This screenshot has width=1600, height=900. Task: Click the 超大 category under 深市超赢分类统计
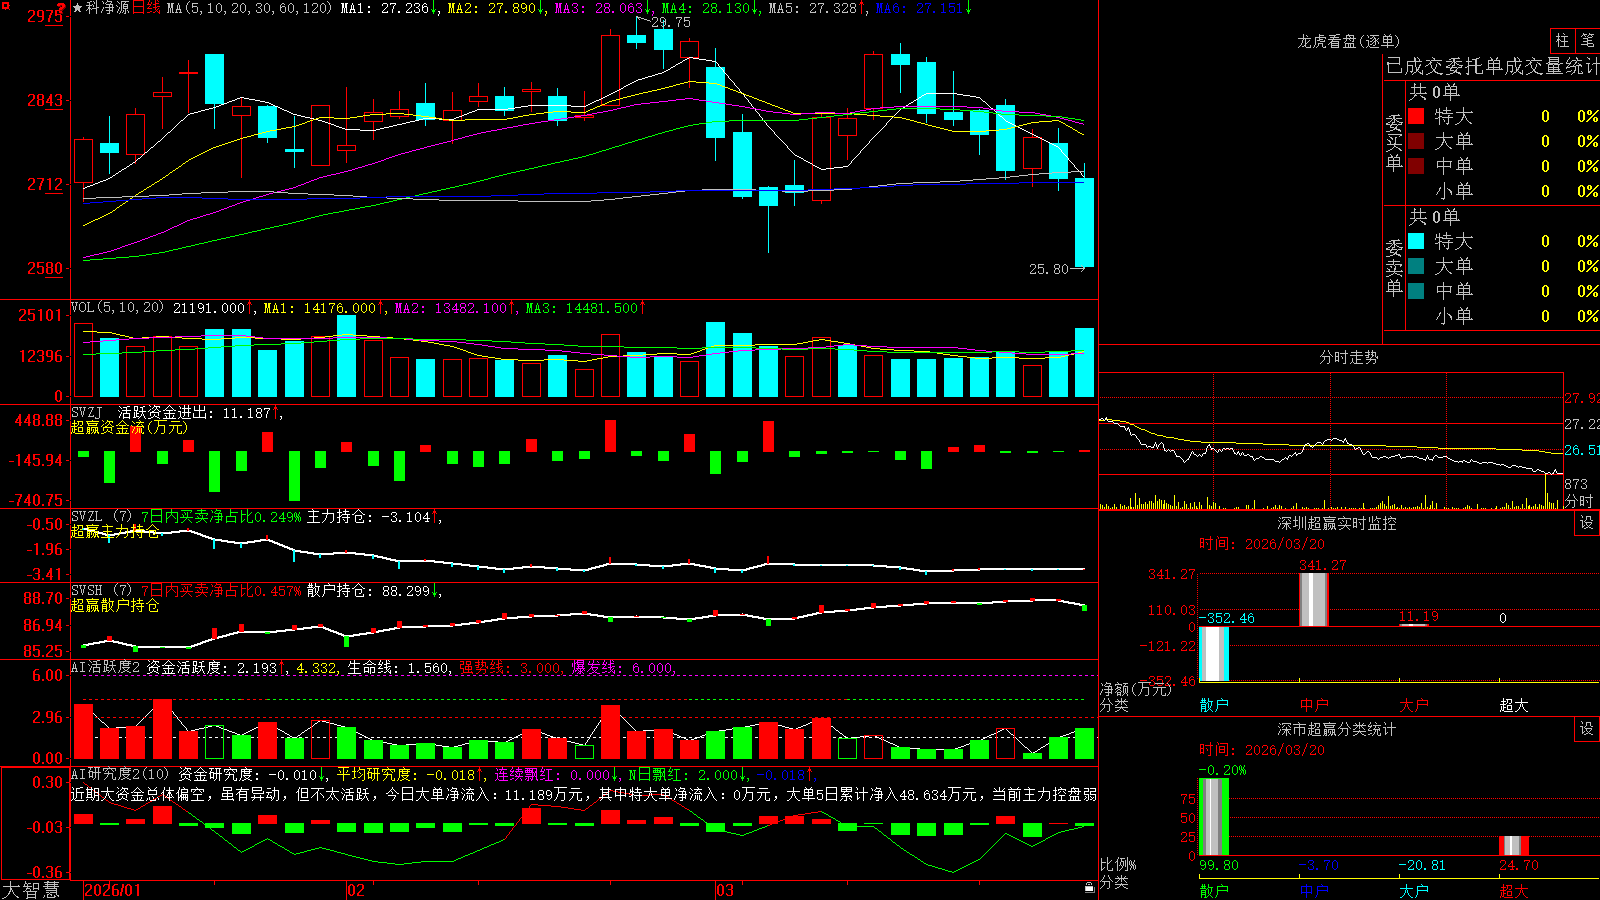point(1514,891)
